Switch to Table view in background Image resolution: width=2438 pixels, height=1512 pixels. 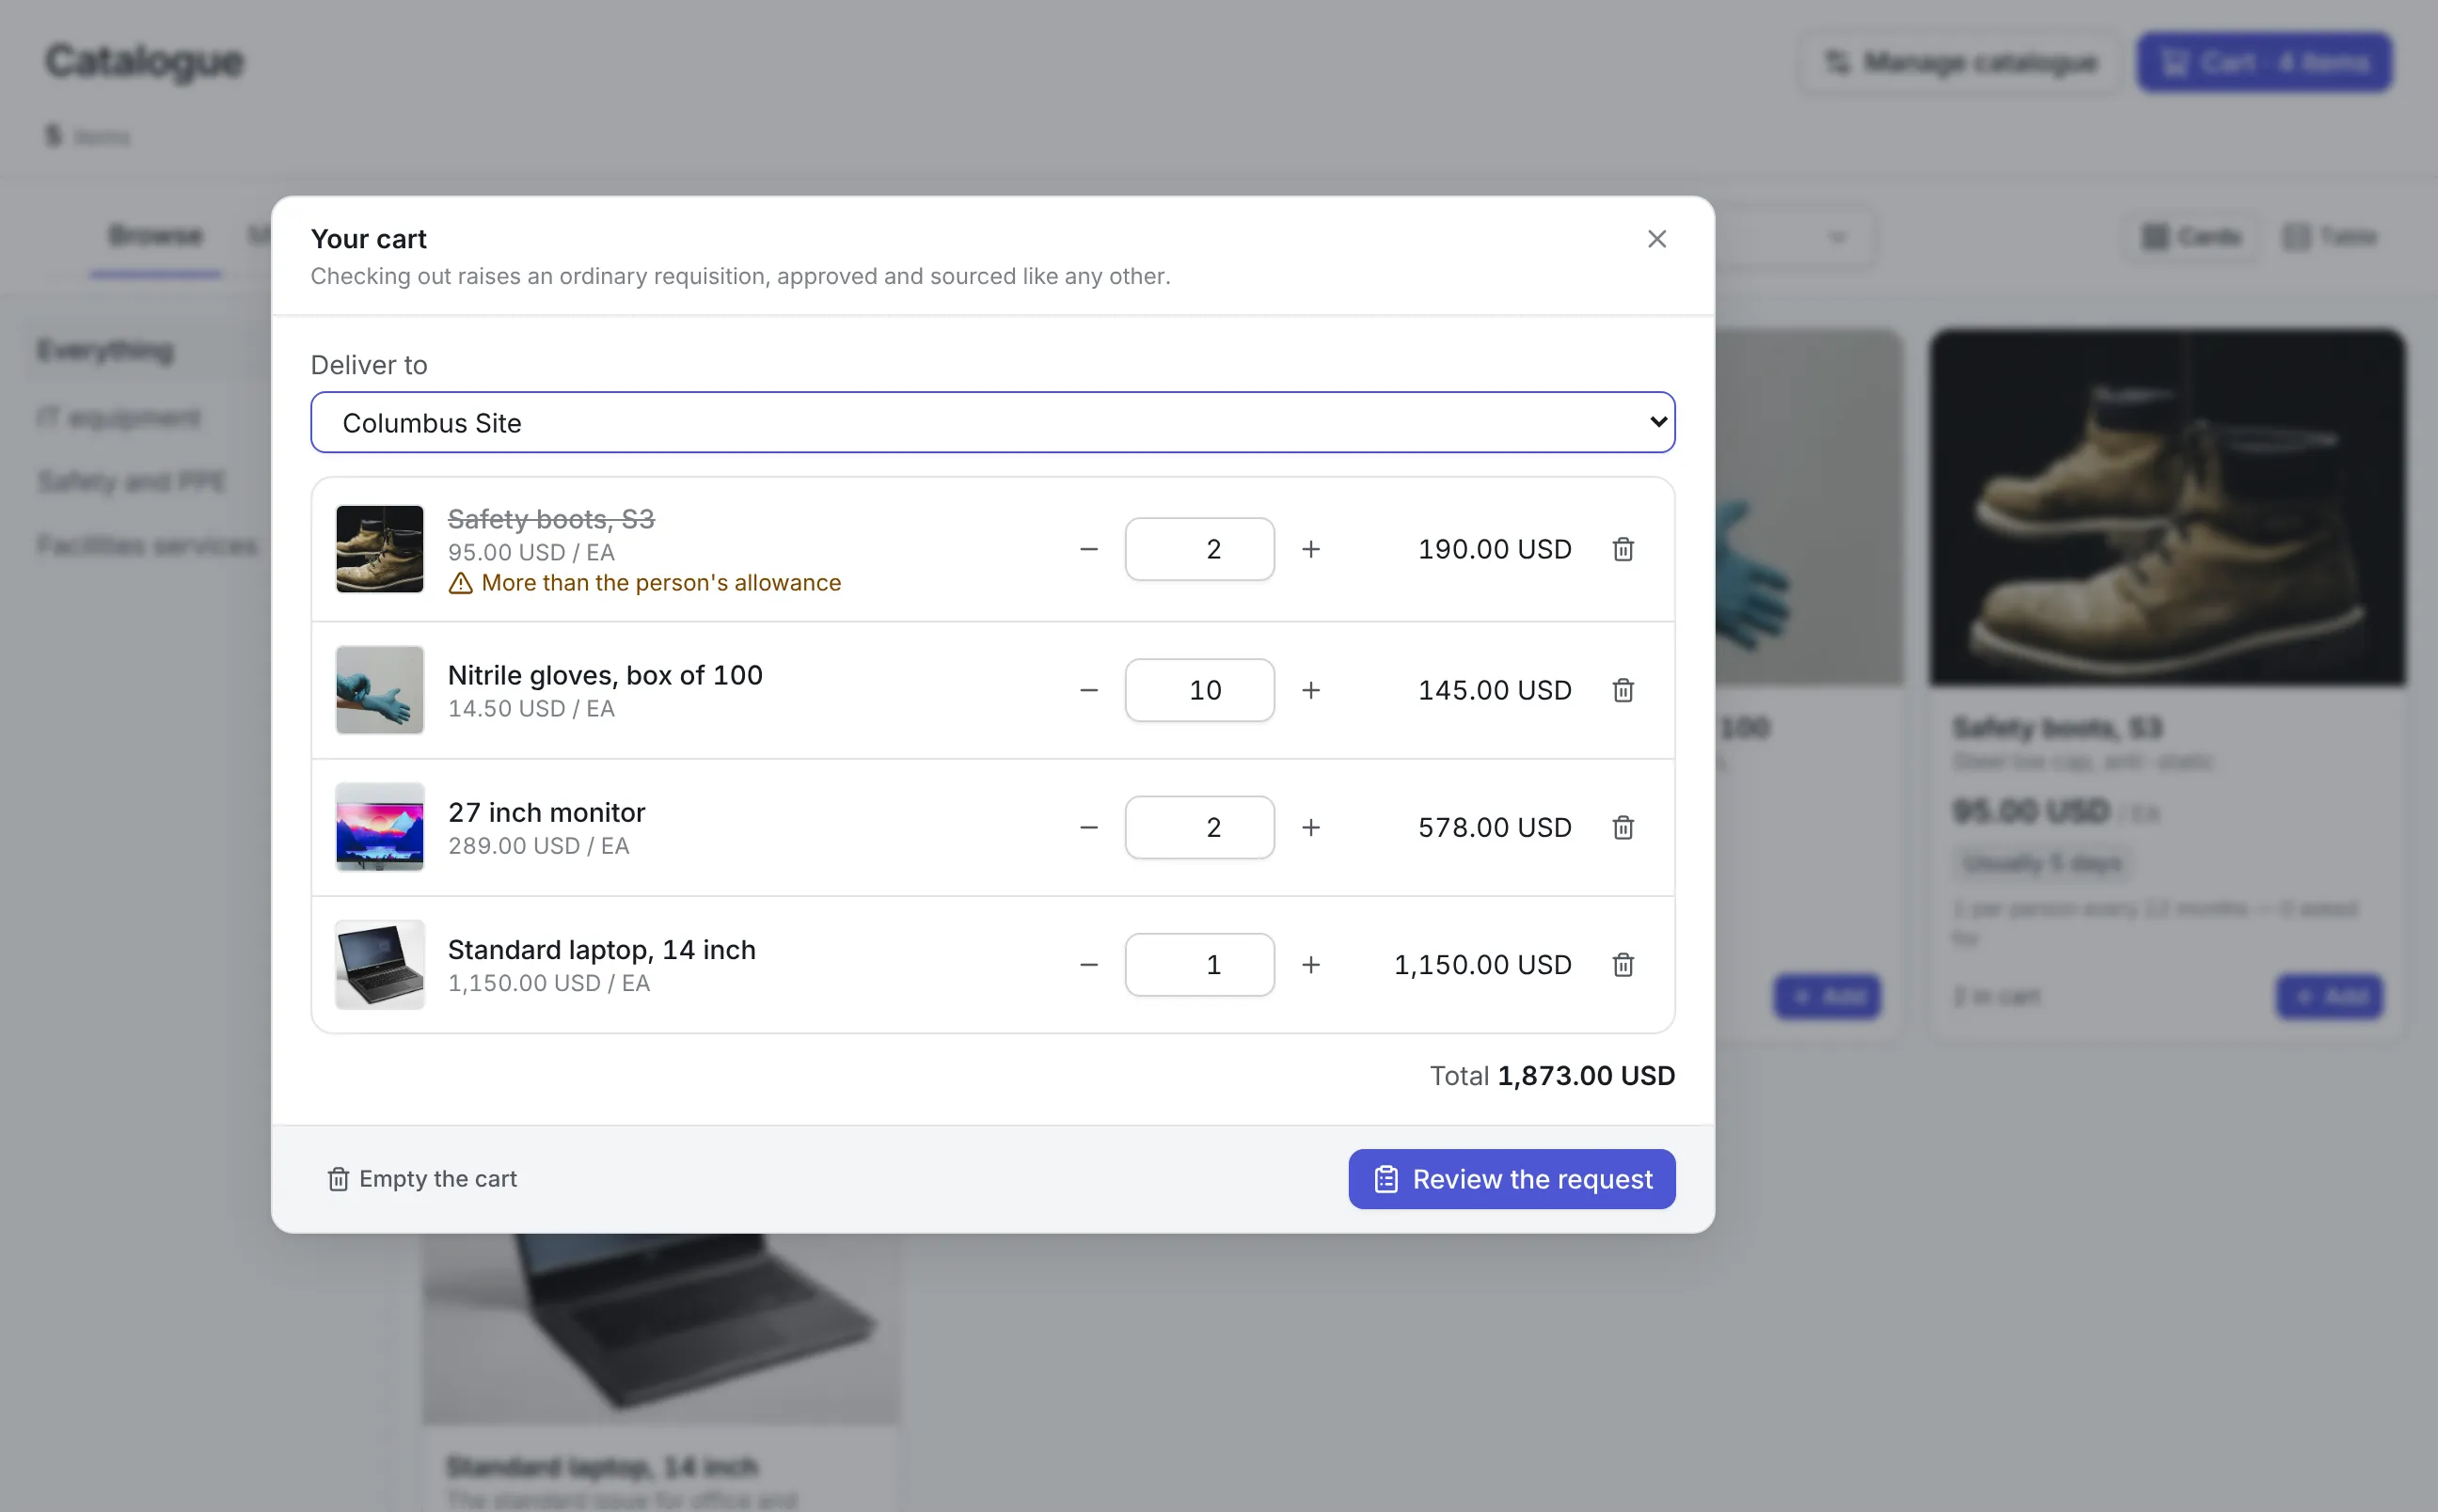[2329, 237]
